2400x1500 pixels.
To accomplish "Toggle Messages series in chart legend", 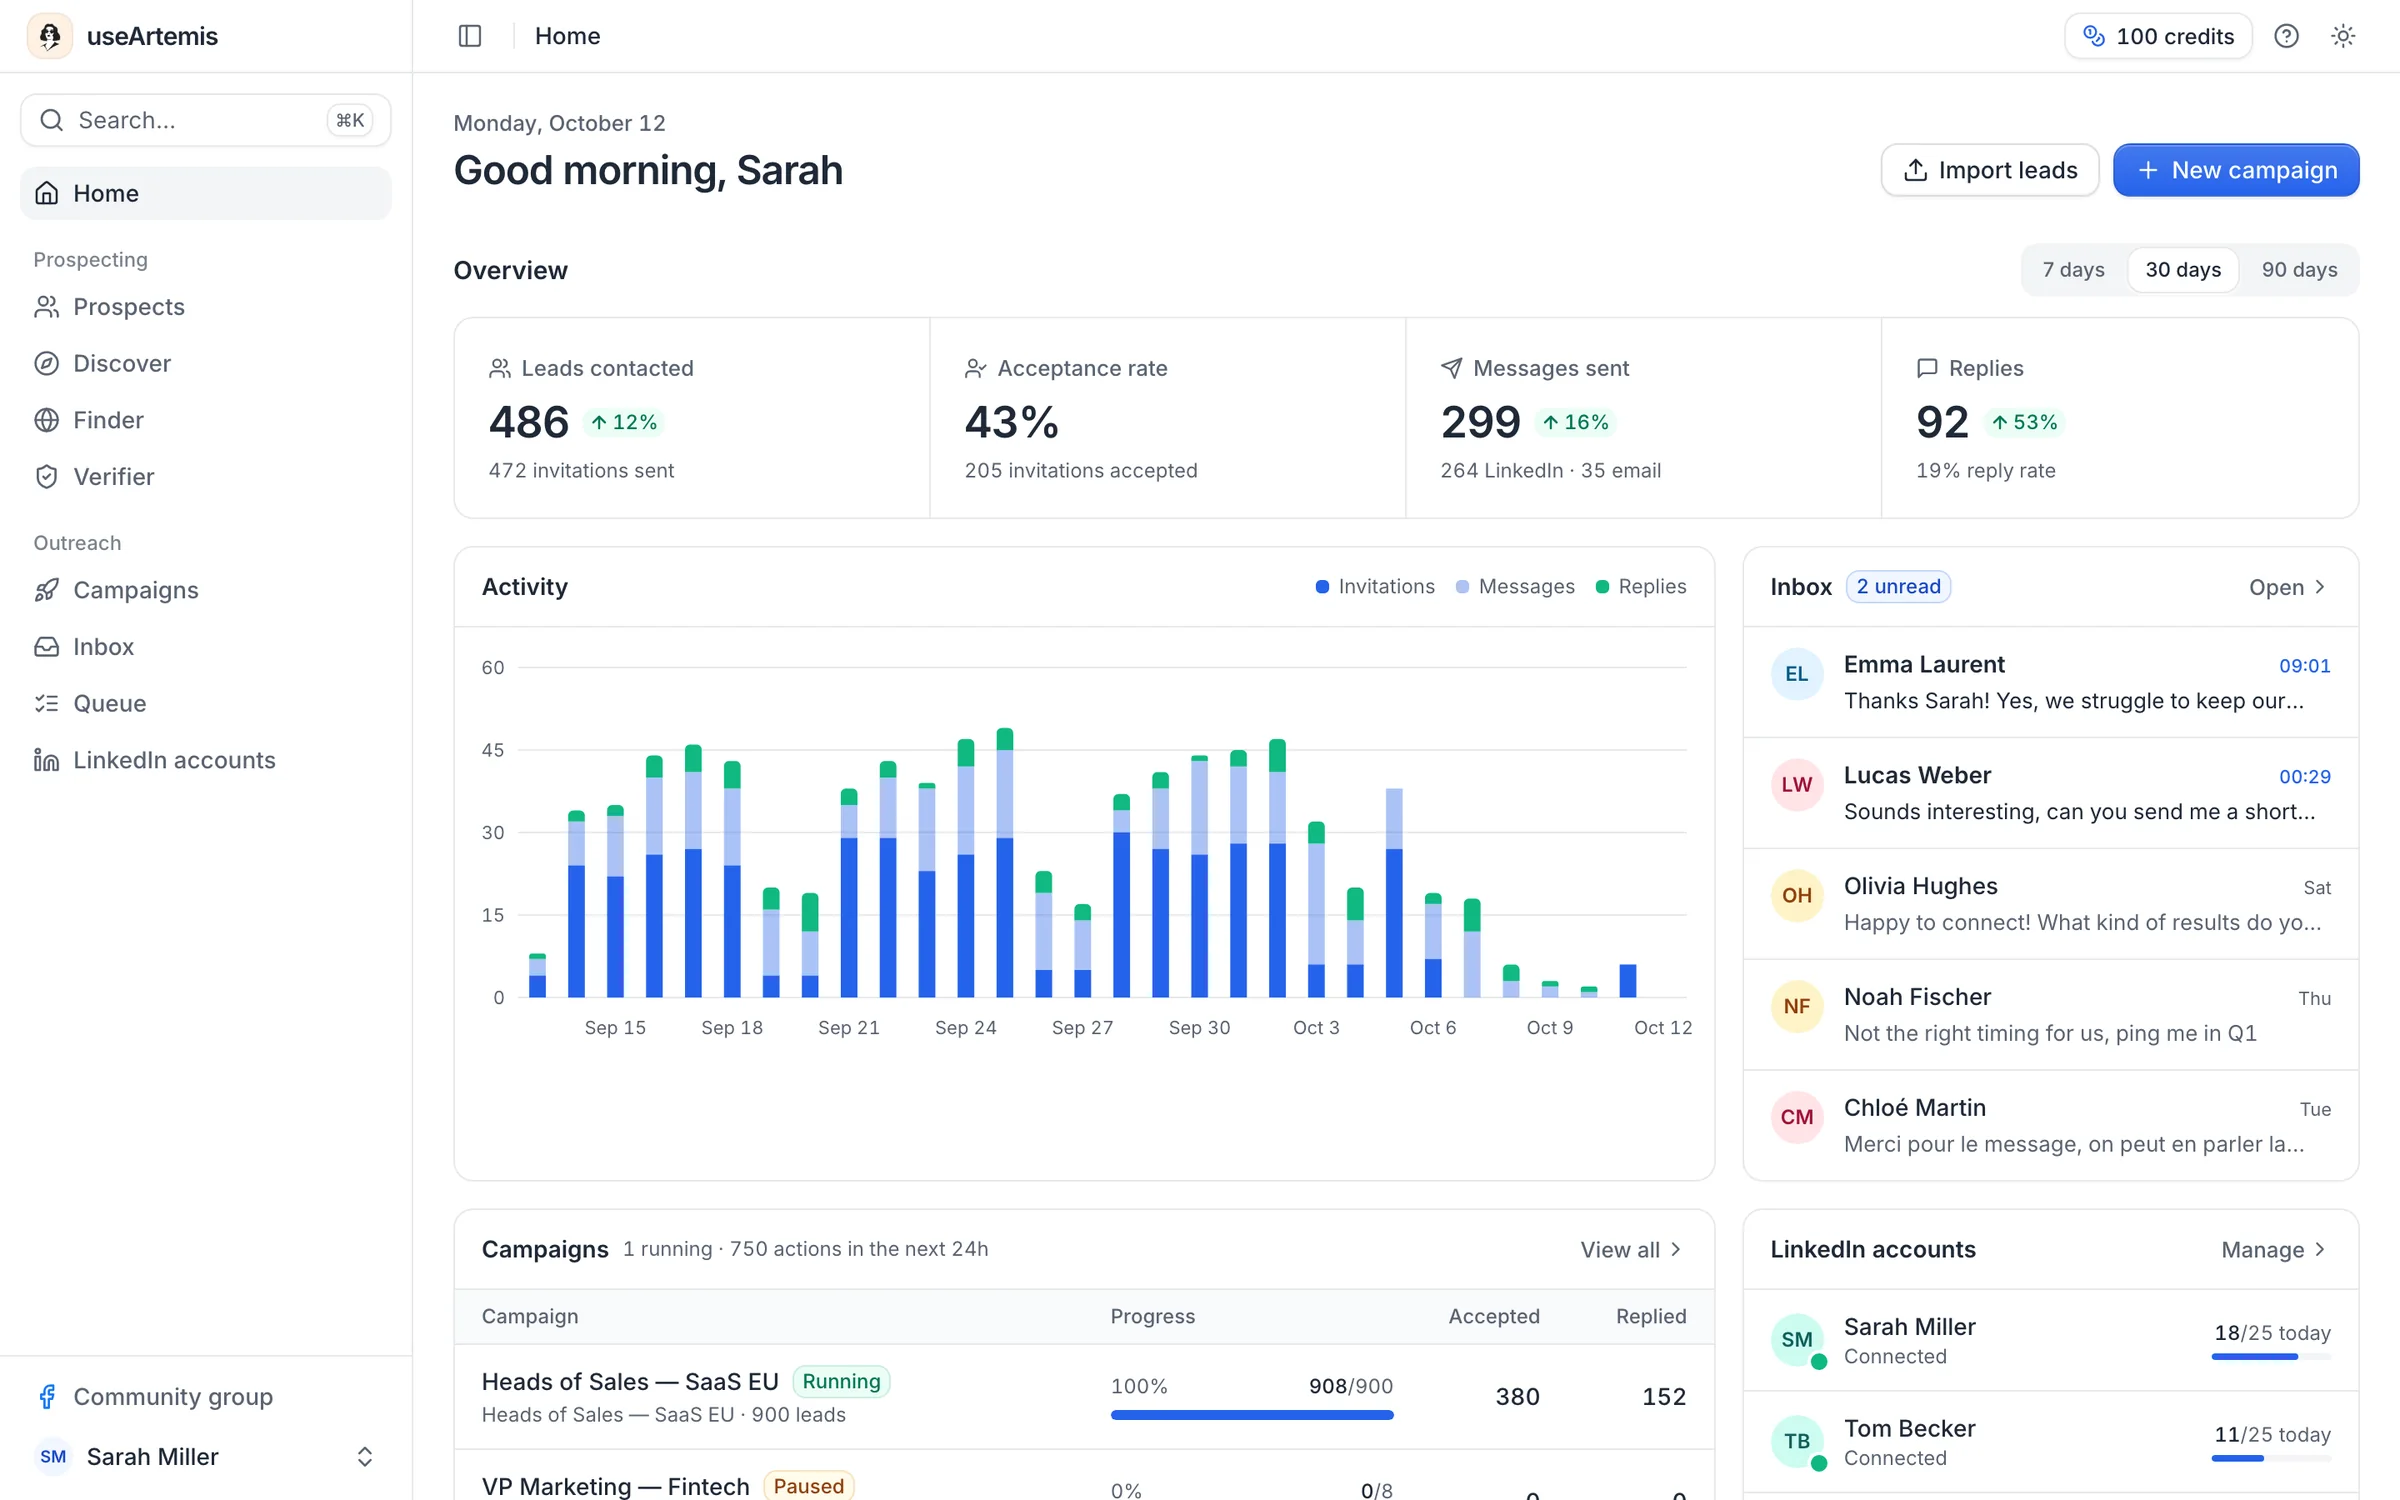I will (x=1515, y=587).
